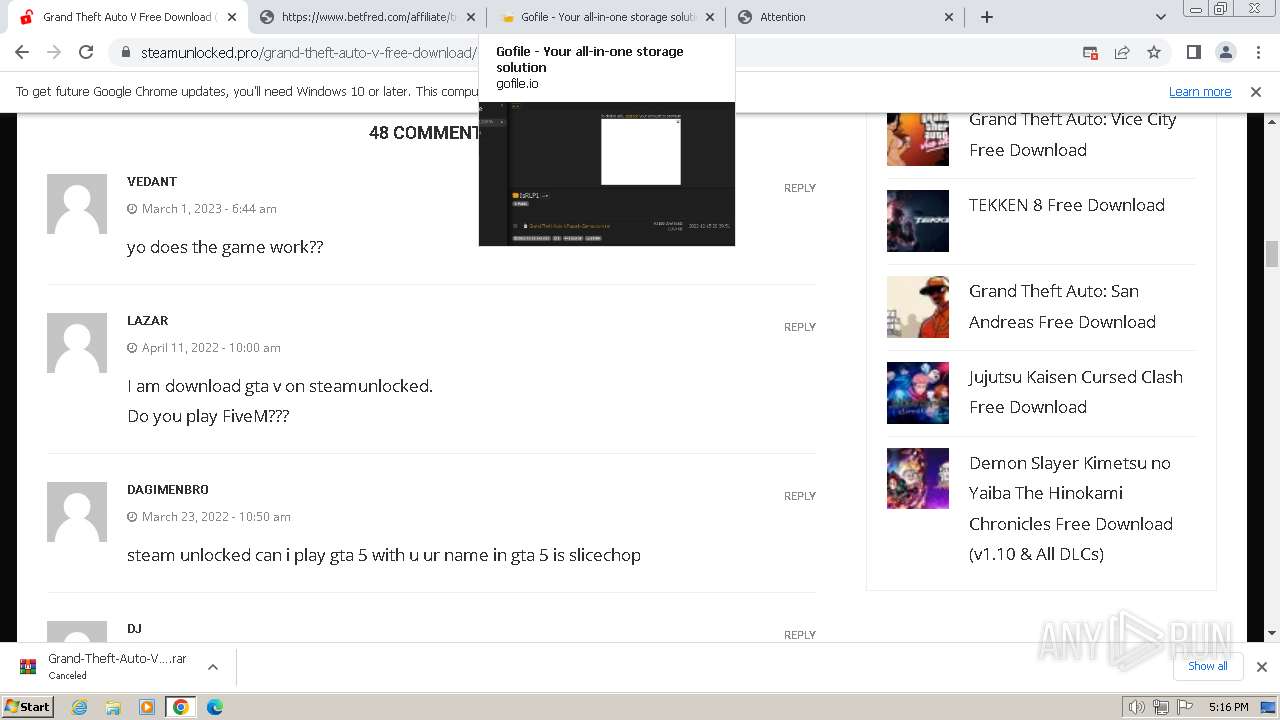Screen dimensions: 1280x720
Task: Open Grand Theft Auto: Vice City Free Download
Action: tap(1072, 134)
